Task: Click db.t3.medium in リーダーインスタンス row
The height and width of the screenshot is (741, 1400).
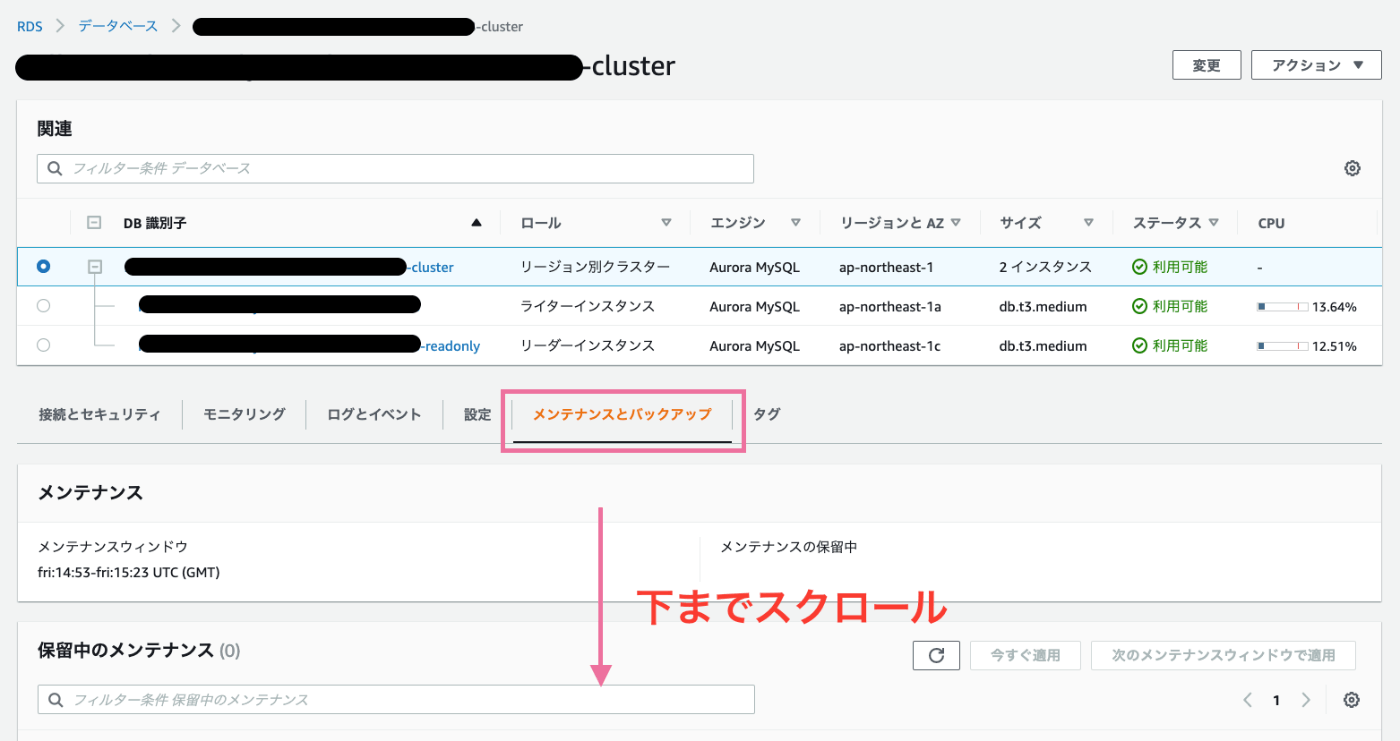Action: click(1043, 345)
